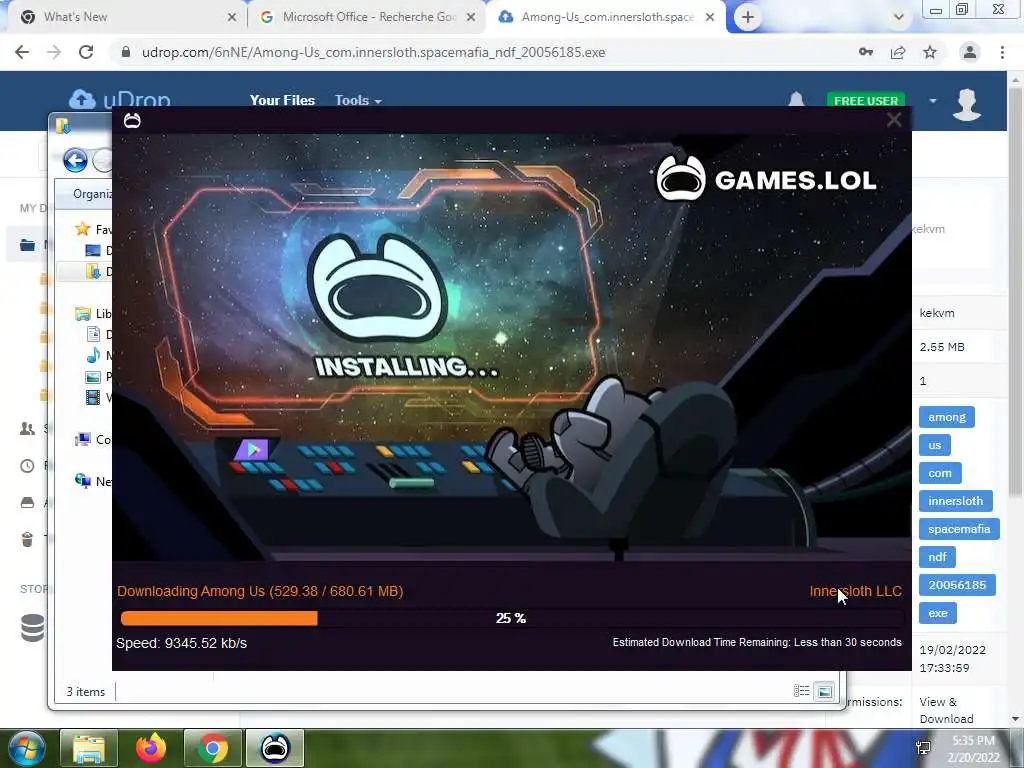
Task: Open Chrome from the taskbar
Action: (213, 748)
